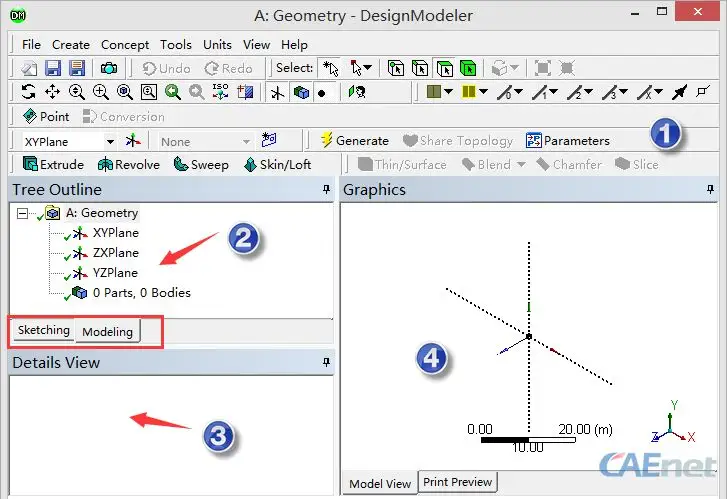Toggle the display model cube icon
This screenshot has height=499, width=727.
click(301, 93)
